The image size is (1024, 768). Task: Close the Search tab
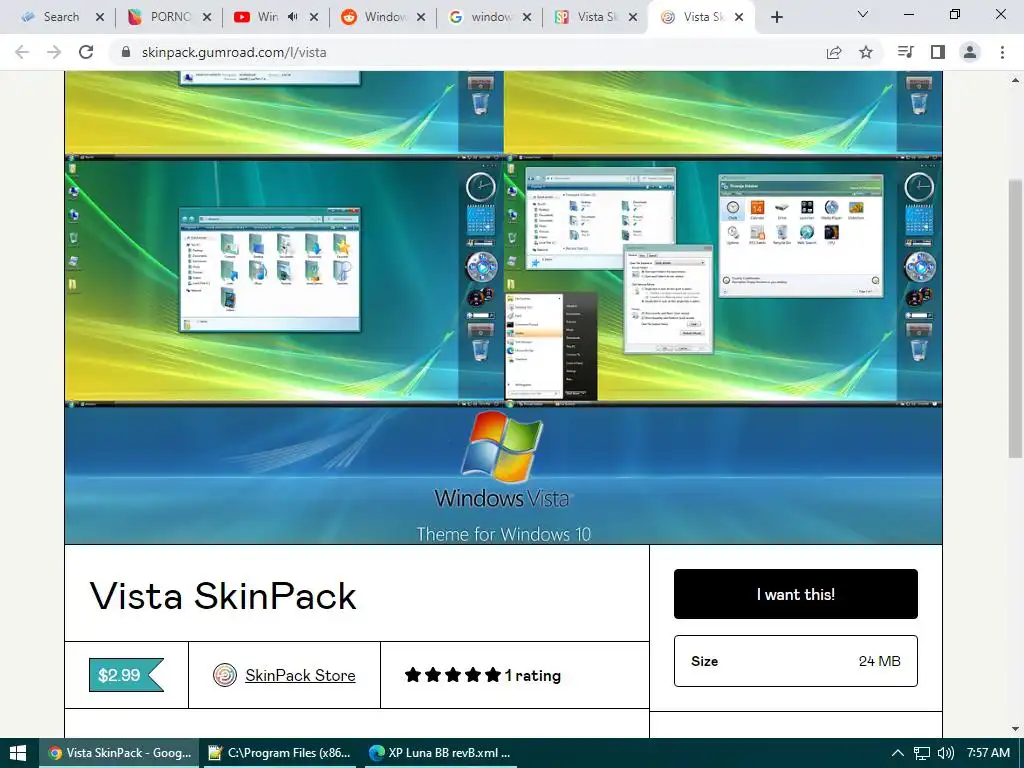(100, 17)
